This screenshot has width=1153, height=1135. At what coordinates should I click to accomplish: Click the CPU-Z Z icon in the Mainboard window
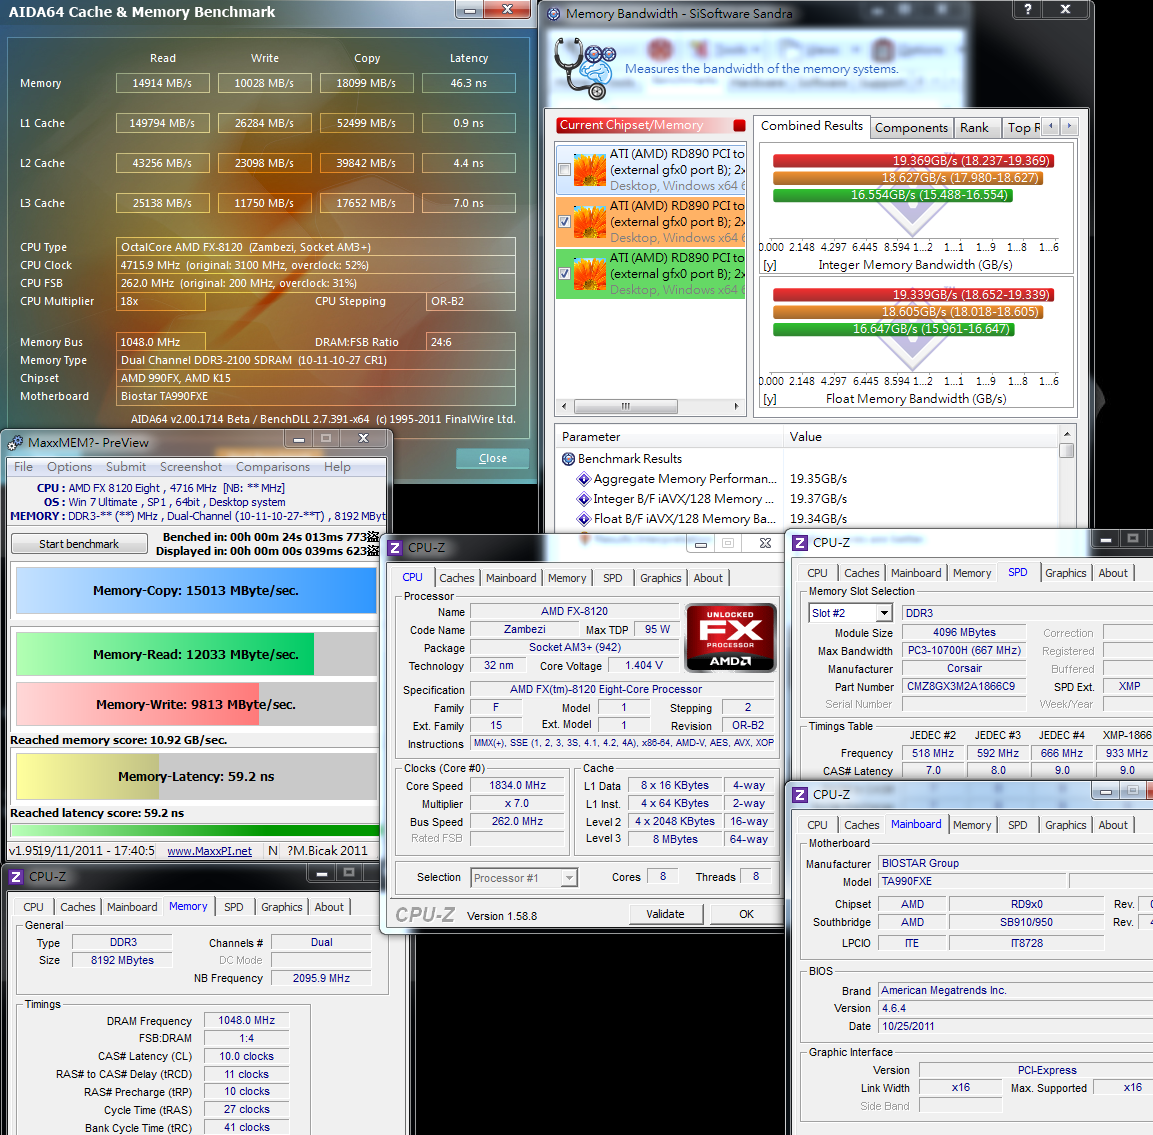tap(799, 795)
